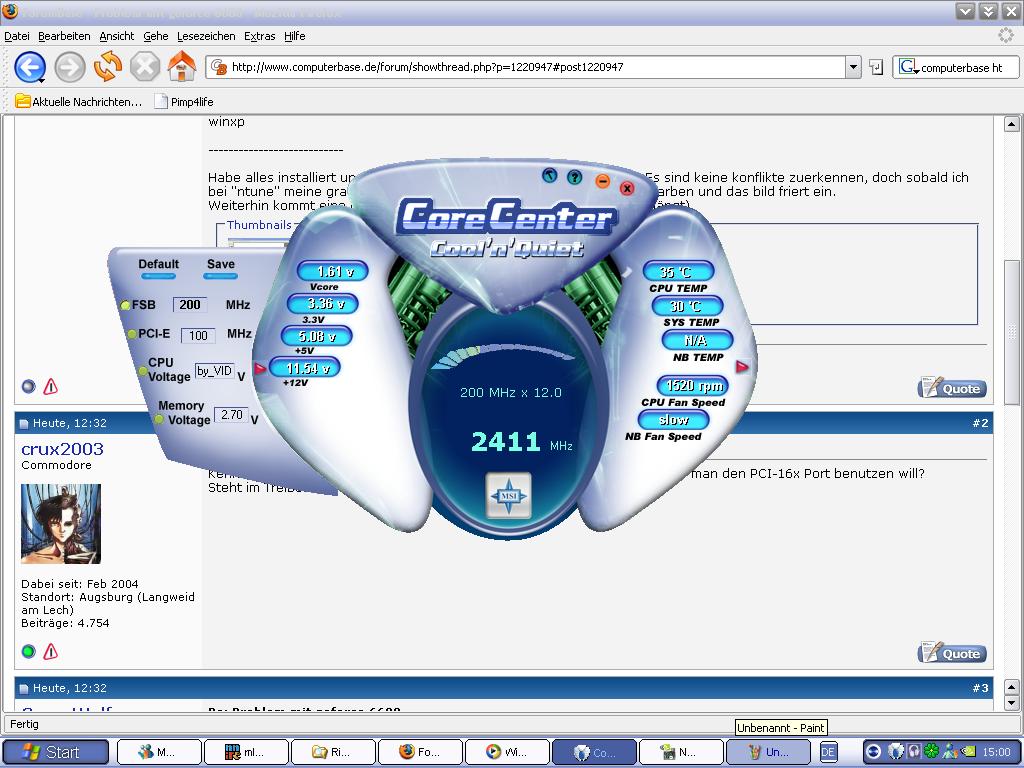Click the scrollbar up arrow at top

[1012, 124]
